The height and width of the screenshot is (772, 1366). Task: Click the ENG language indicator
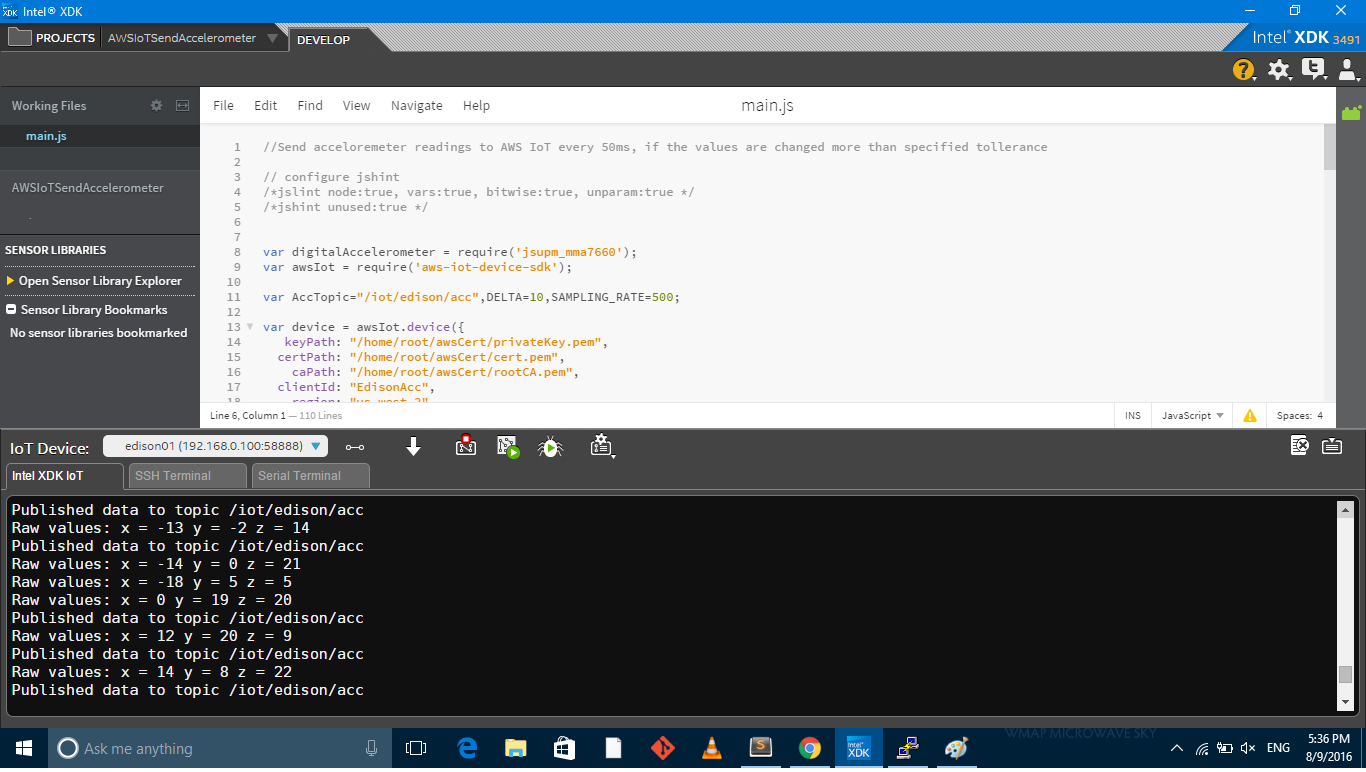click(x=1278, y=748)
